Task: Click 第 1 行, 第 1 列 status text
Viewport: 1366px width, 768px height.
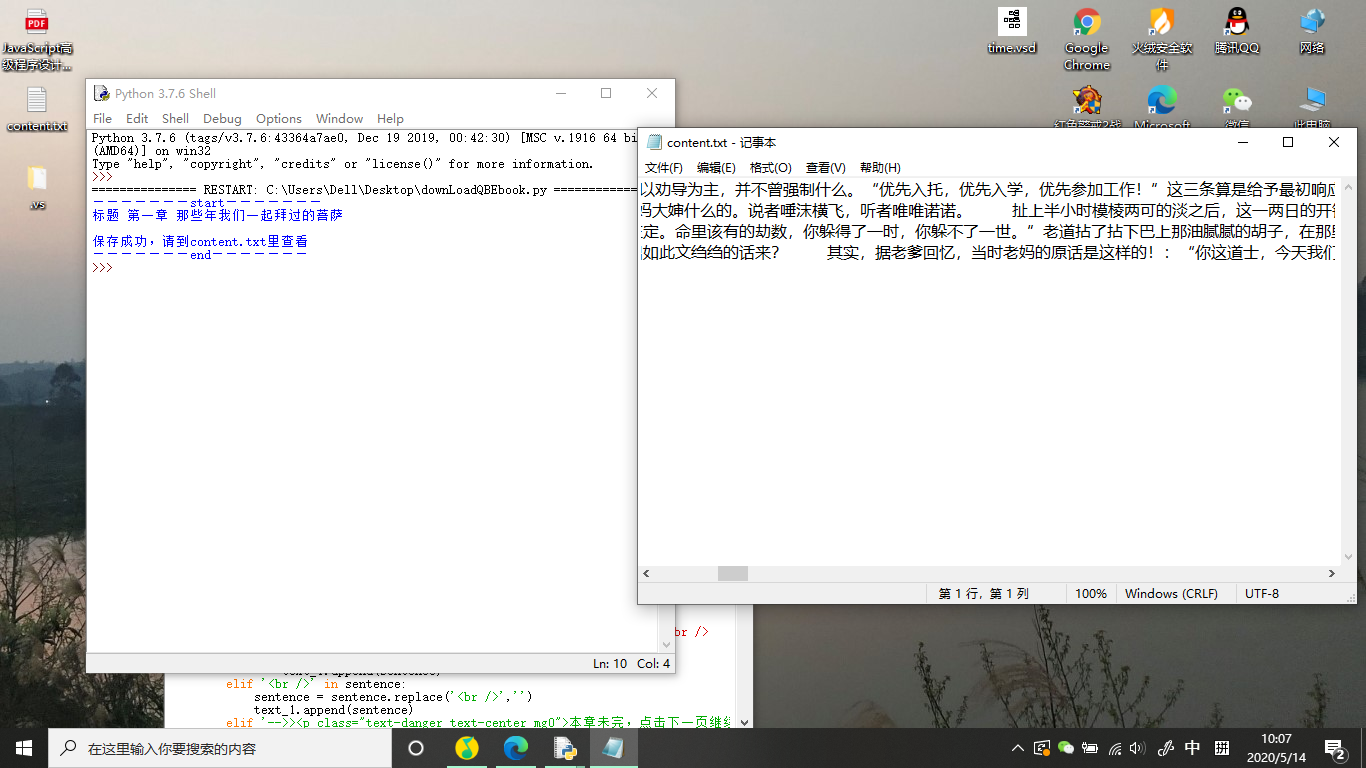Action: click(984, 593)
